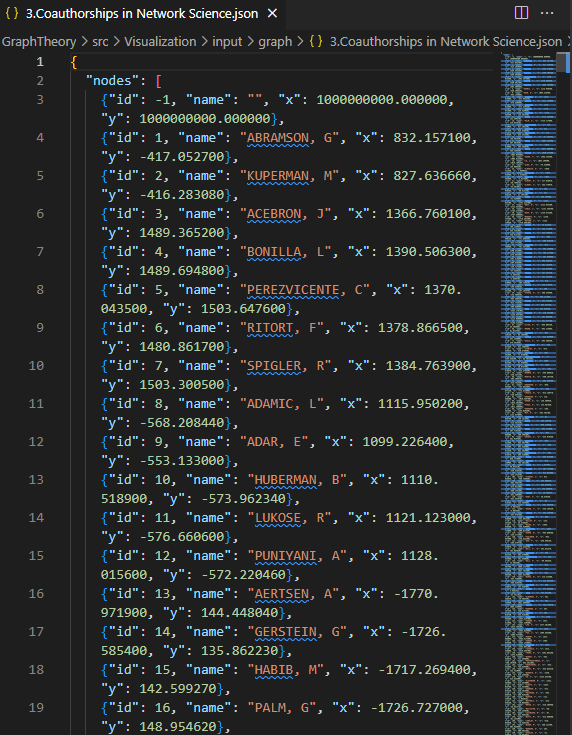Open the file name breadcrumb item

(446, 41)
